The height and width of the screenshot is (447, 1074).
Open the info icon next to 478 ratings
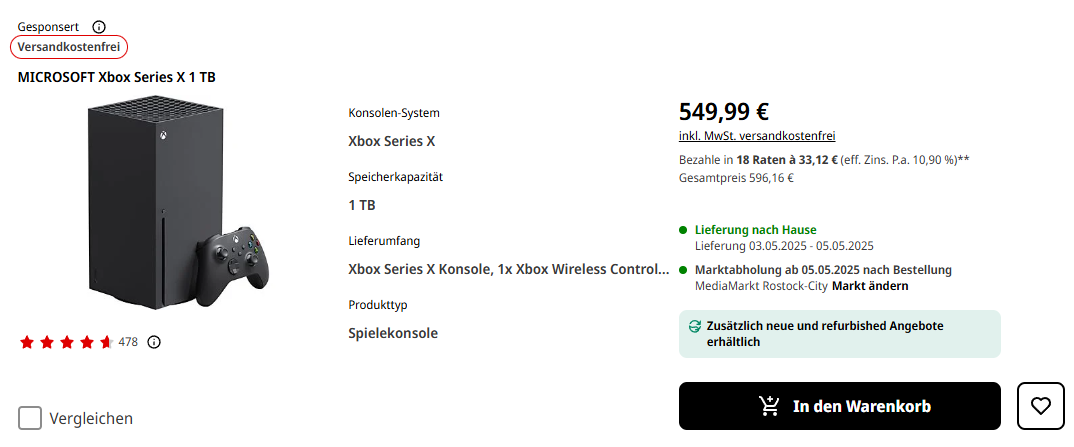(154, 342)
